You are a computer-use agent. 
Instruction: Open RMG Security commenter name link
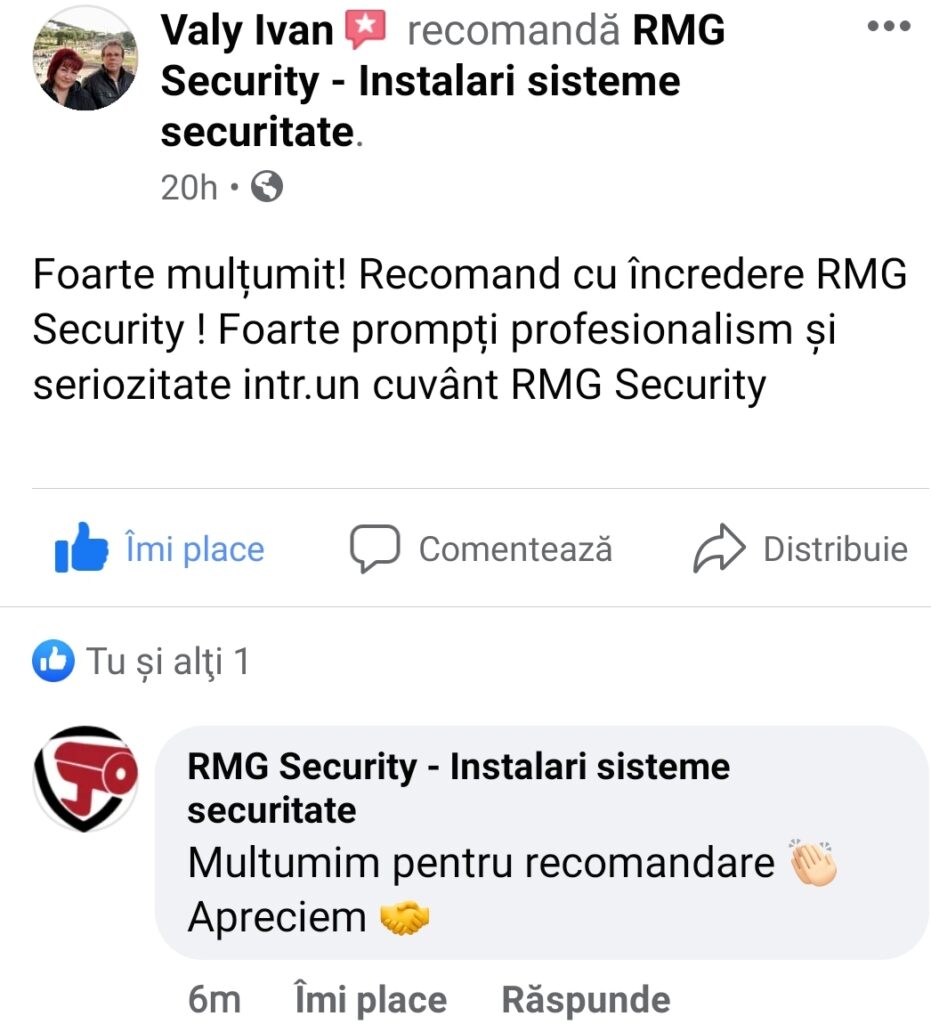pos(458,788)
